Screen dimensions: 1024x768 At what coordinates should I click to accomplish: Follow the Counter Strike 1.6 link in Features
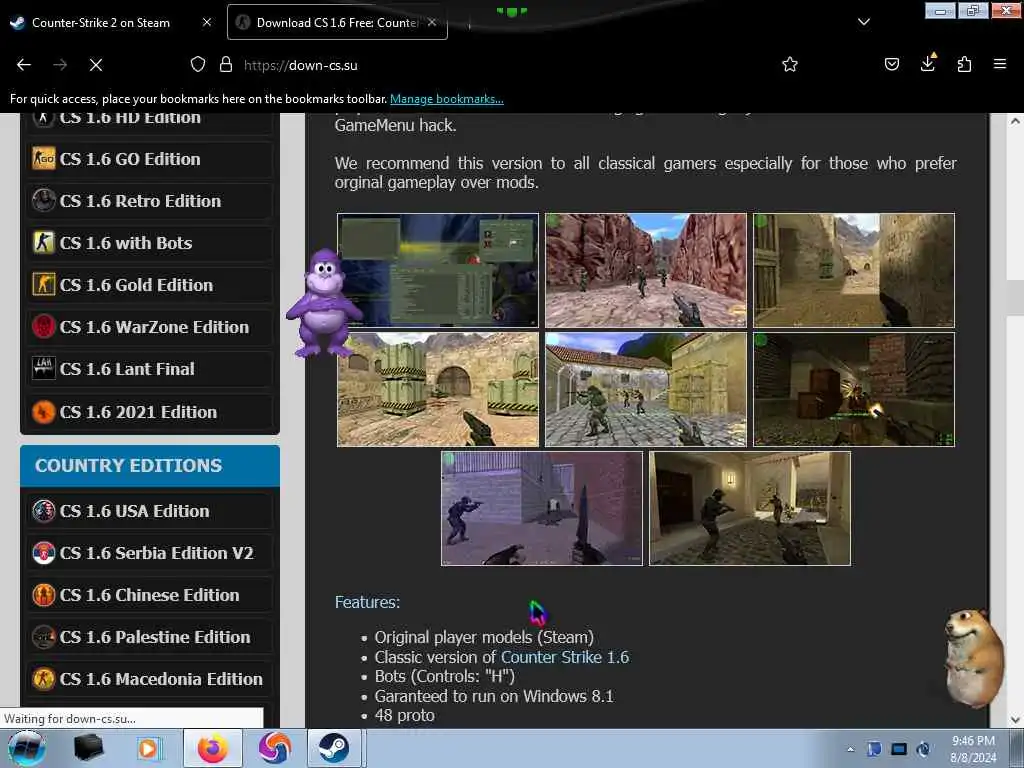pyautogui.click(x=565, y=657)
